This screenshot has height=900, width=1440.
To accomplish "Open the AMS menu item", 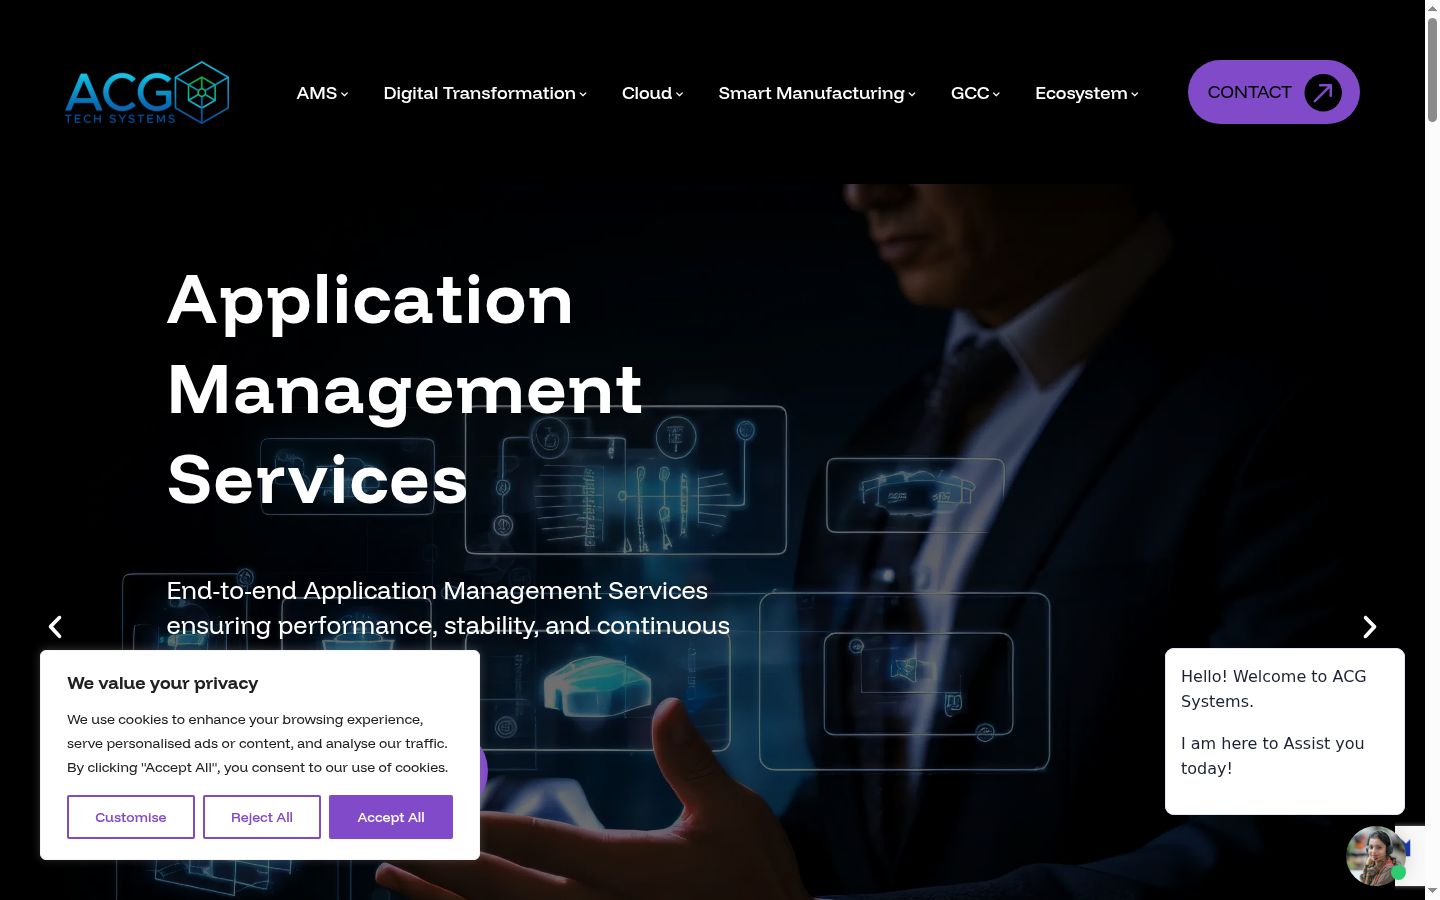I will click(x=317, y=93).
